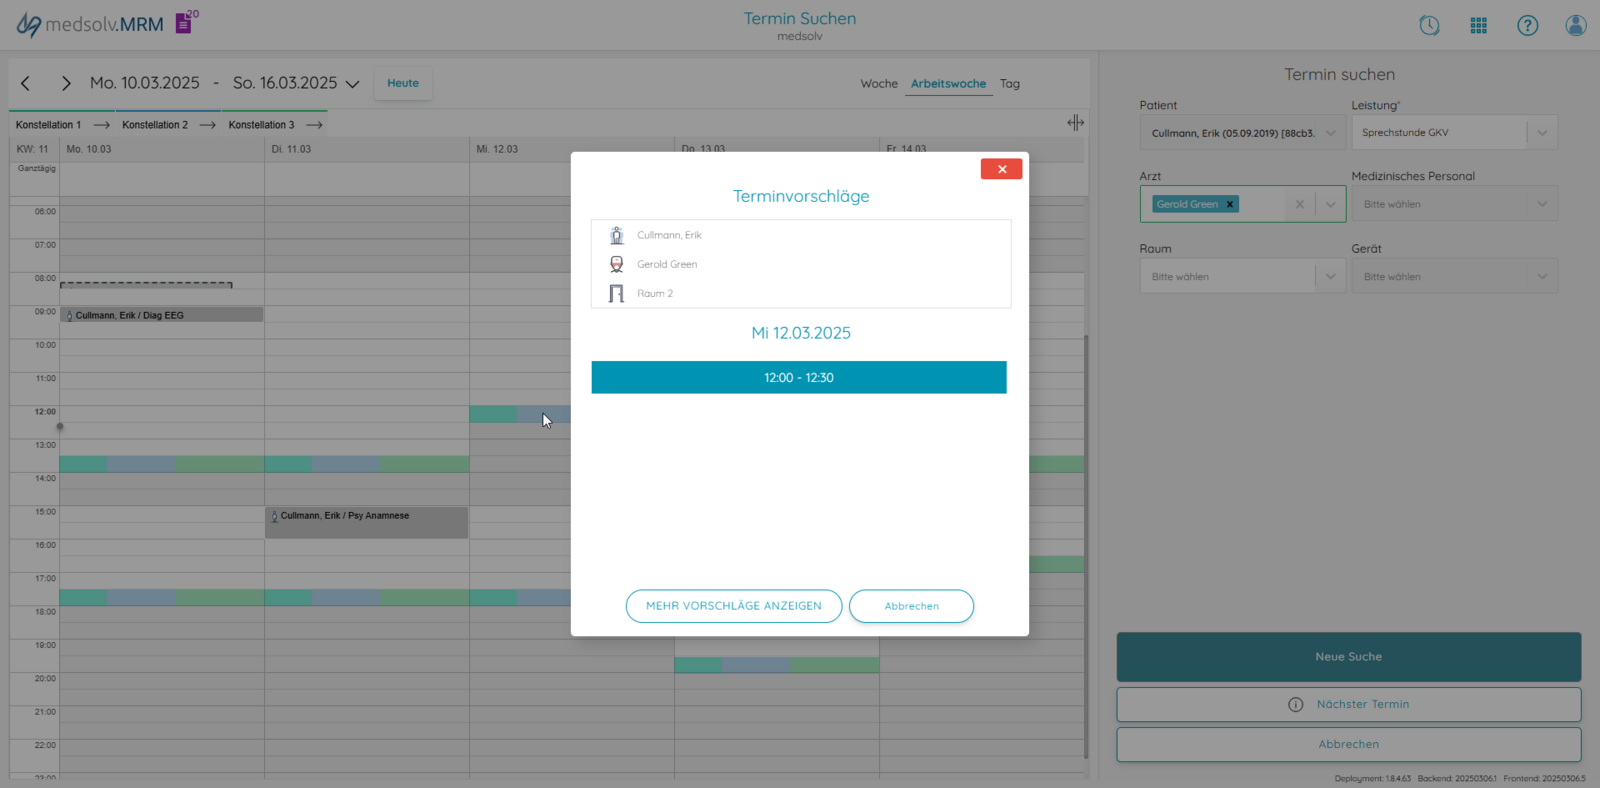Click arrow next to Konstellation 2
1600x788 pixels.
pyautogui.click(x=208, y=125)
